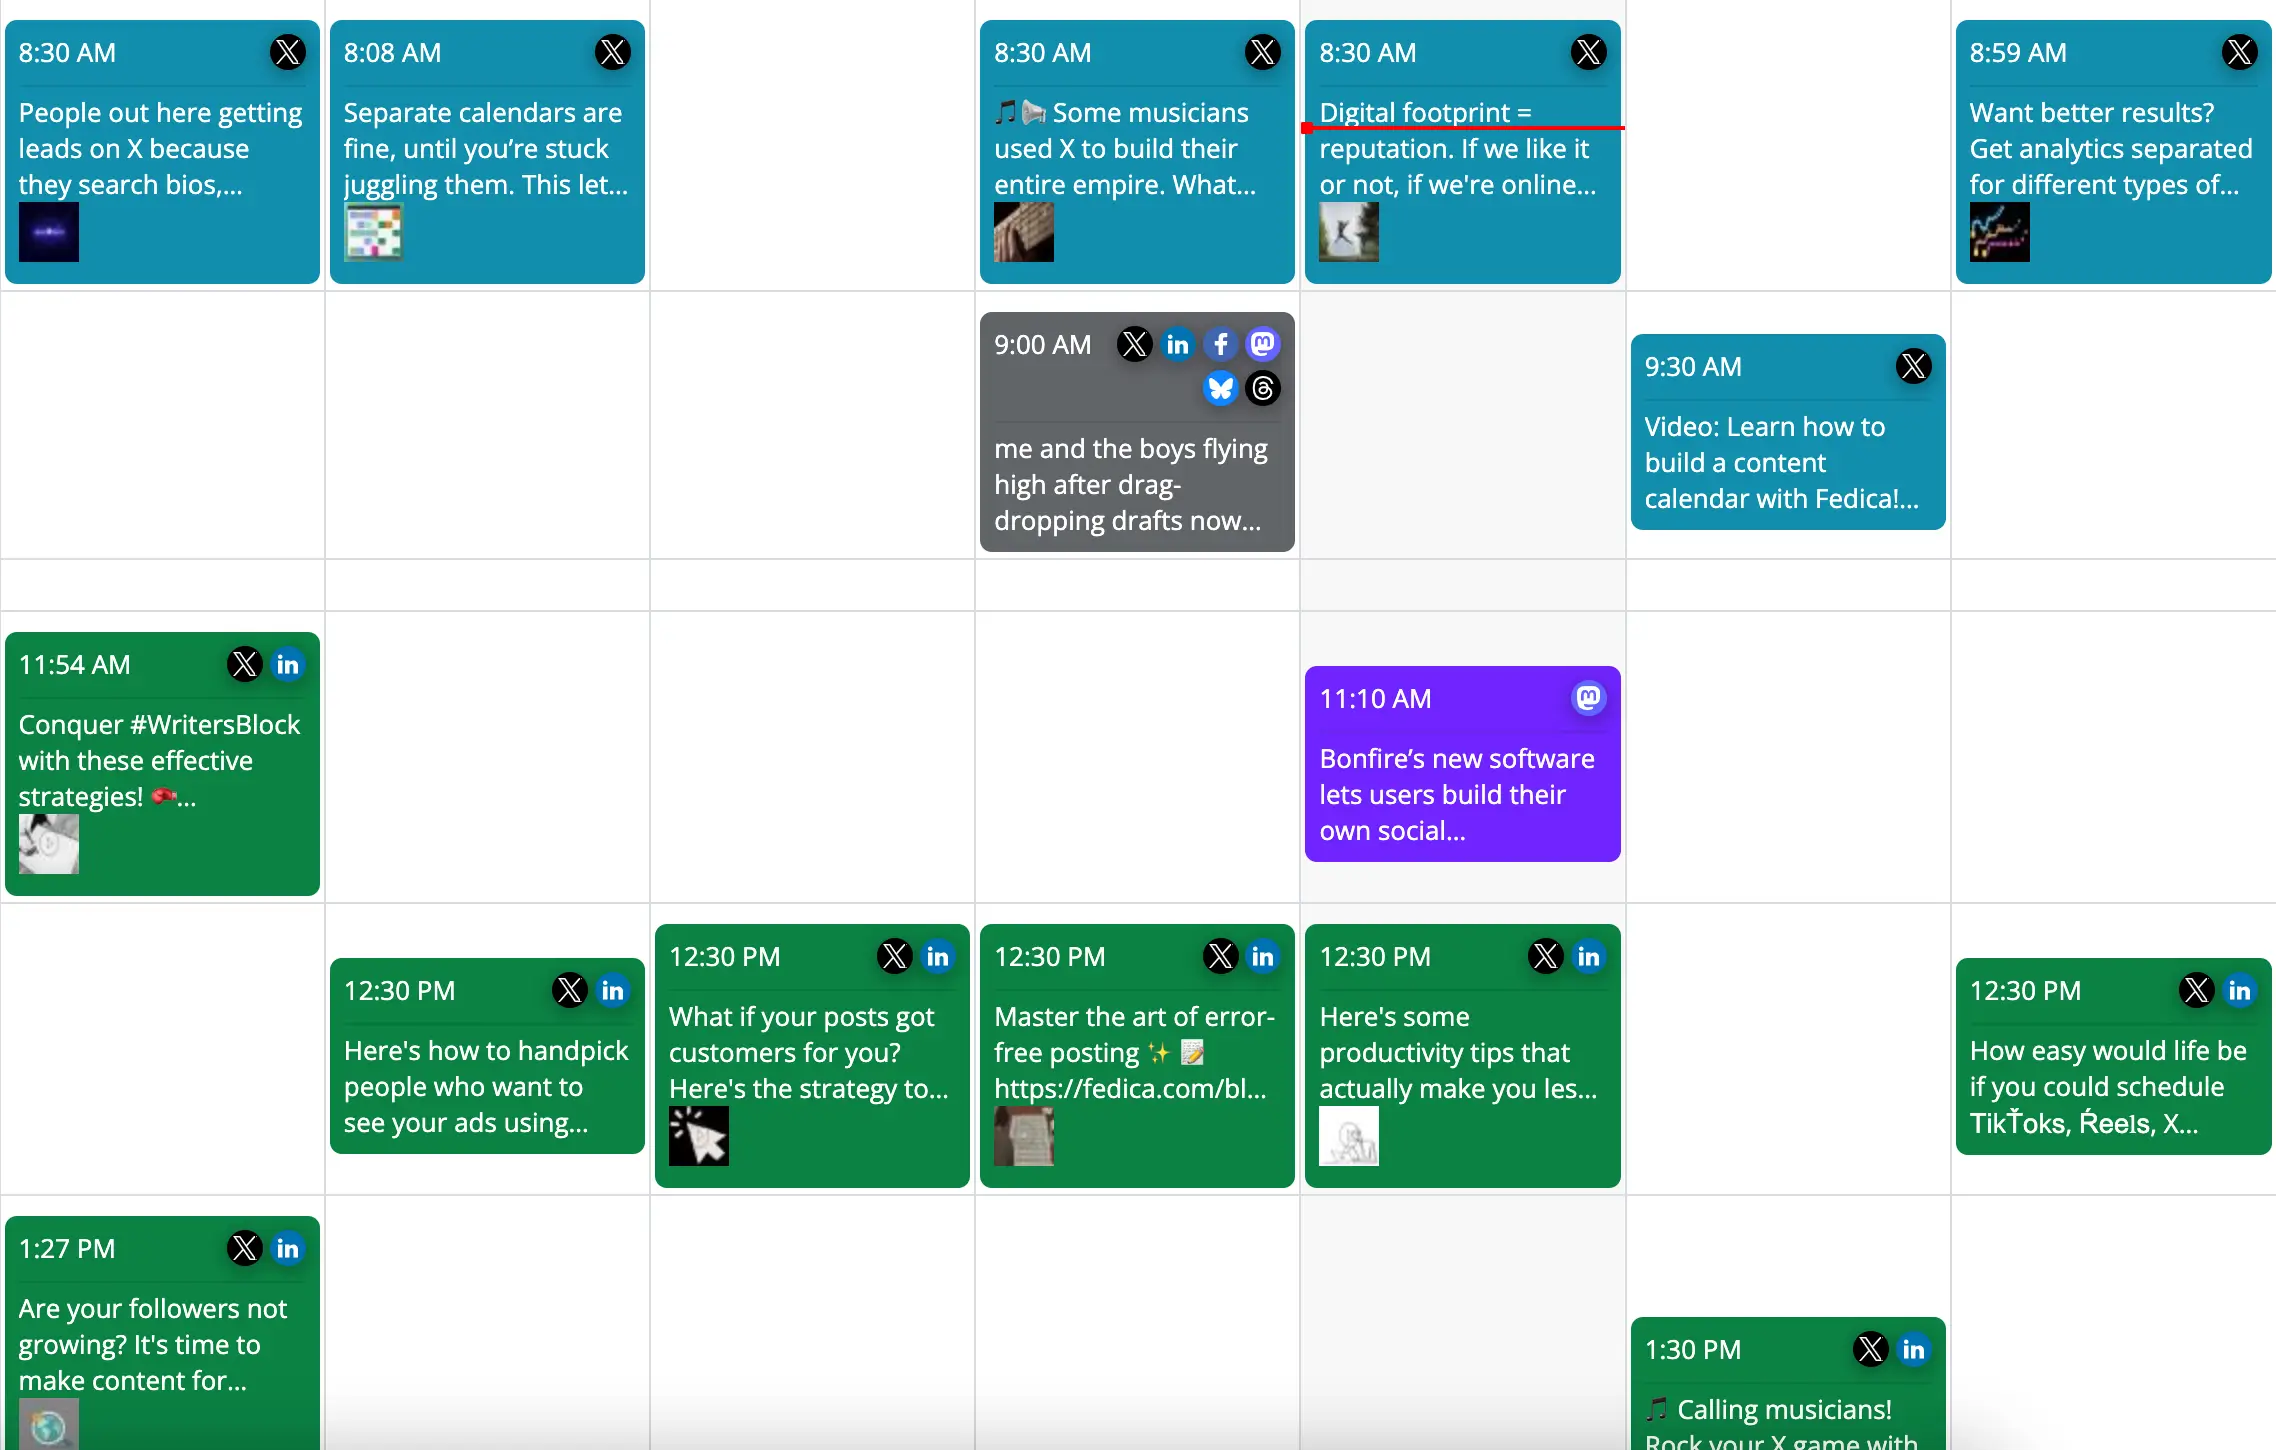Click the X icon on the 1:30 PM musicians post
The height and width of the screenshot is (1450, 2276).
pos(1870,1350)
